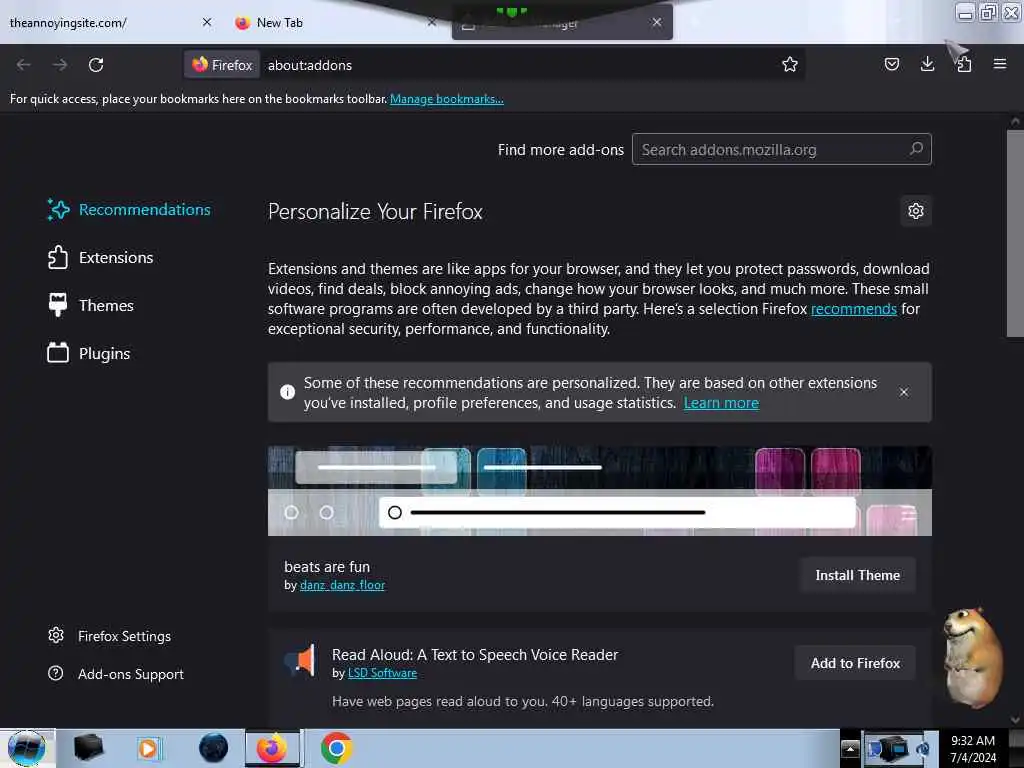
Task: Click the Manage bookmarks link
Action: click(x=447, y=99)
